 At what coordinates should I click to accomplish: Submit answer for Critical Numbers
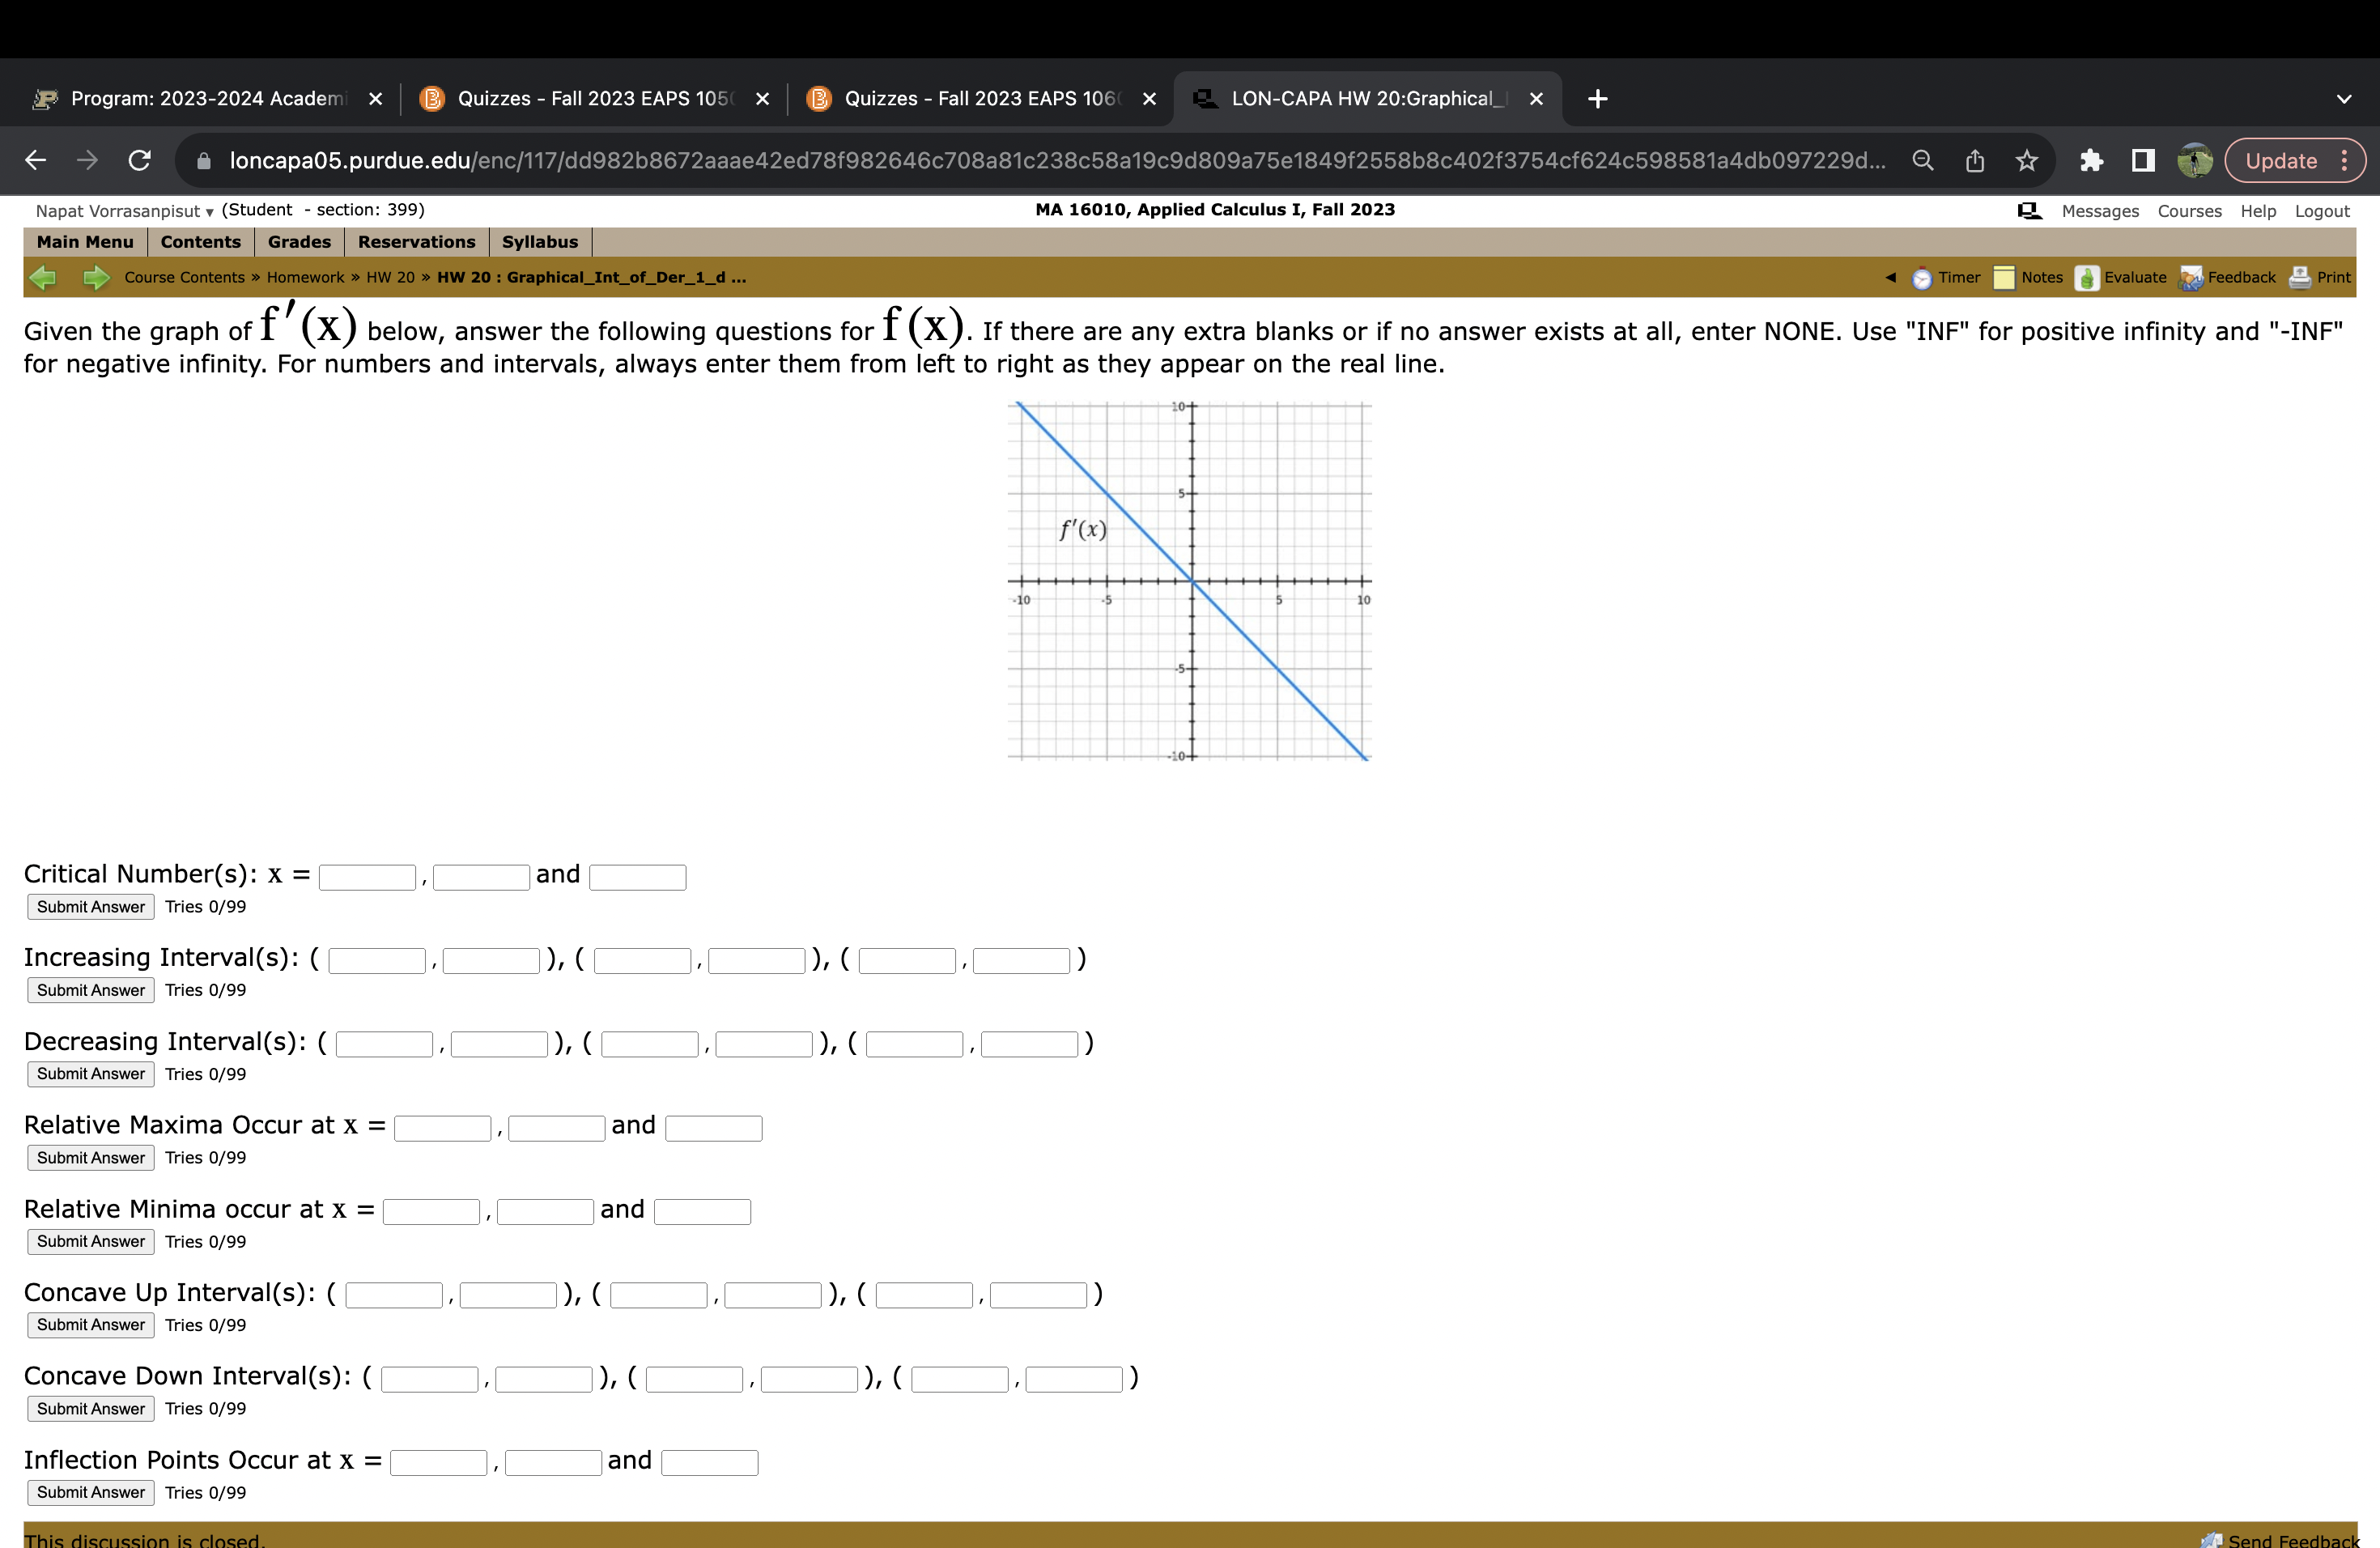point(89,906)
